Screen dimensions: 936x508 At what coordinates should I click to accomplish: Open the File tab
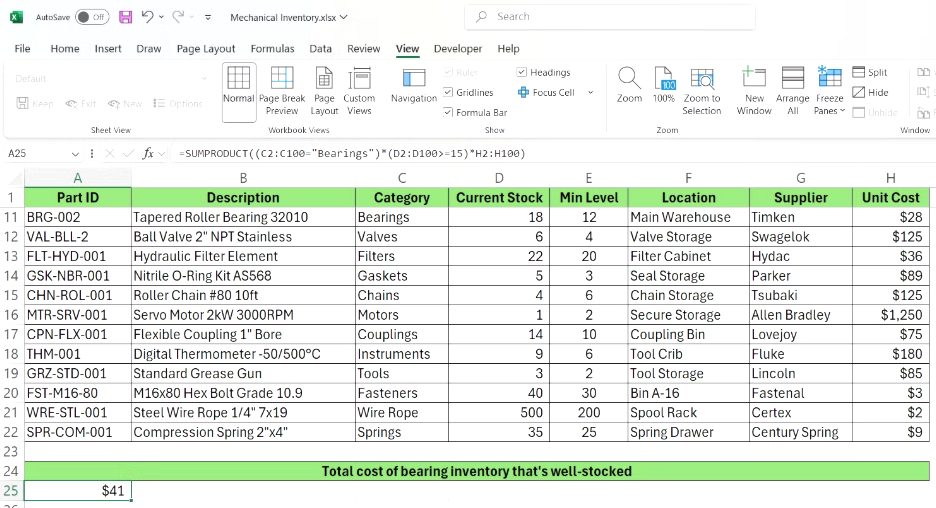tap(22, 48)
